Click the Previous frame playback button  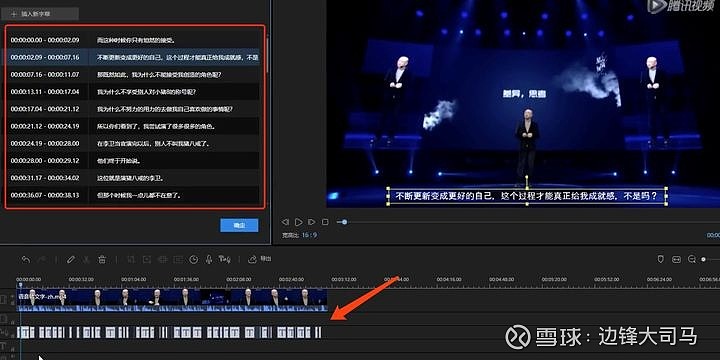[285, 222]
